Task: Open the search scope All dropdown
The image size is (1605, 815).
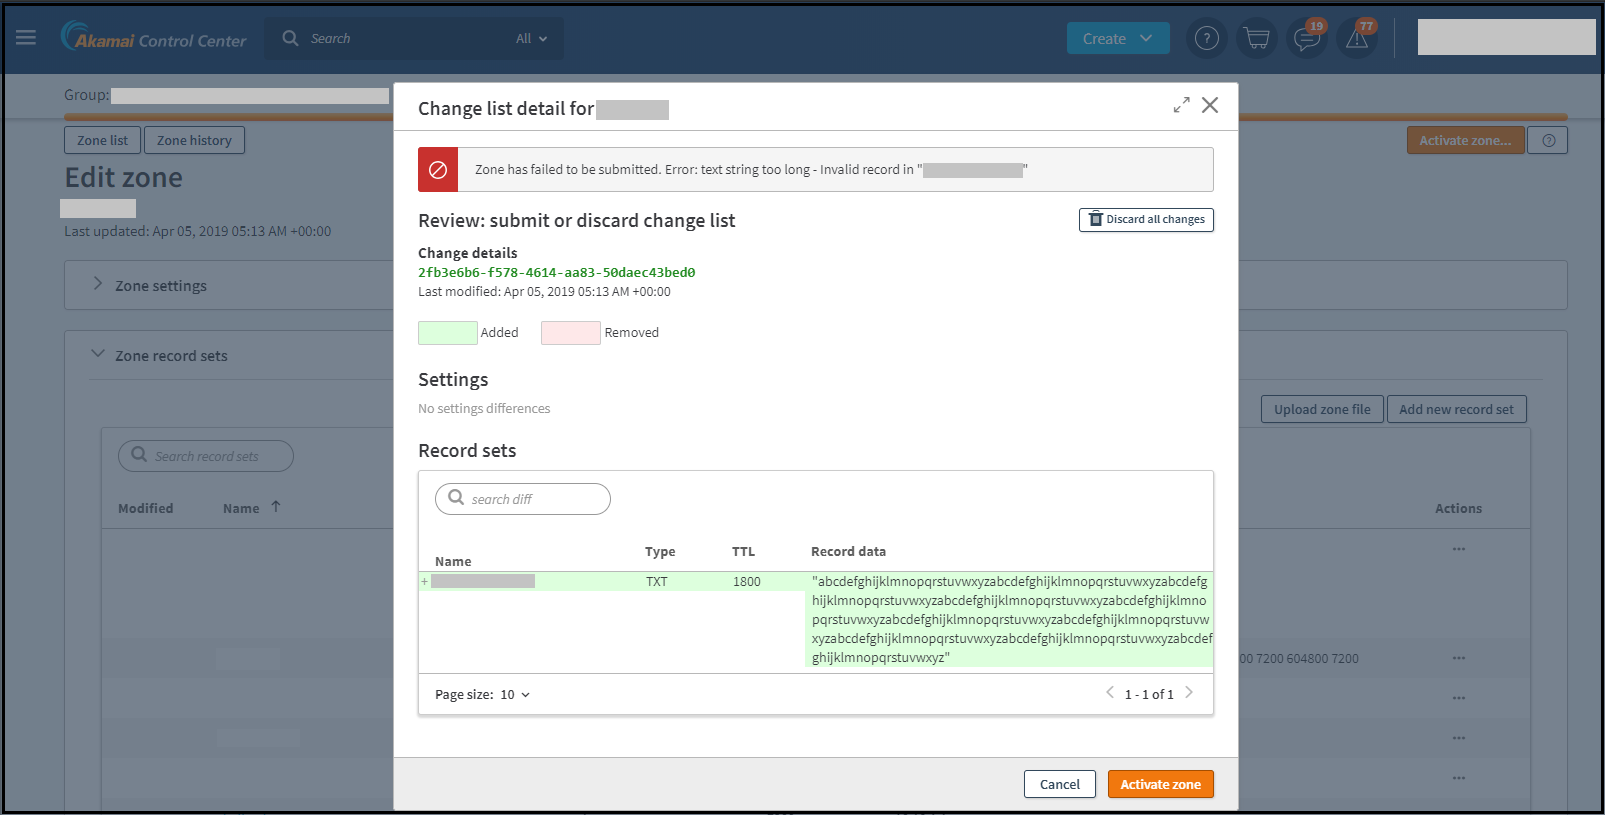Action: [531, 39]
